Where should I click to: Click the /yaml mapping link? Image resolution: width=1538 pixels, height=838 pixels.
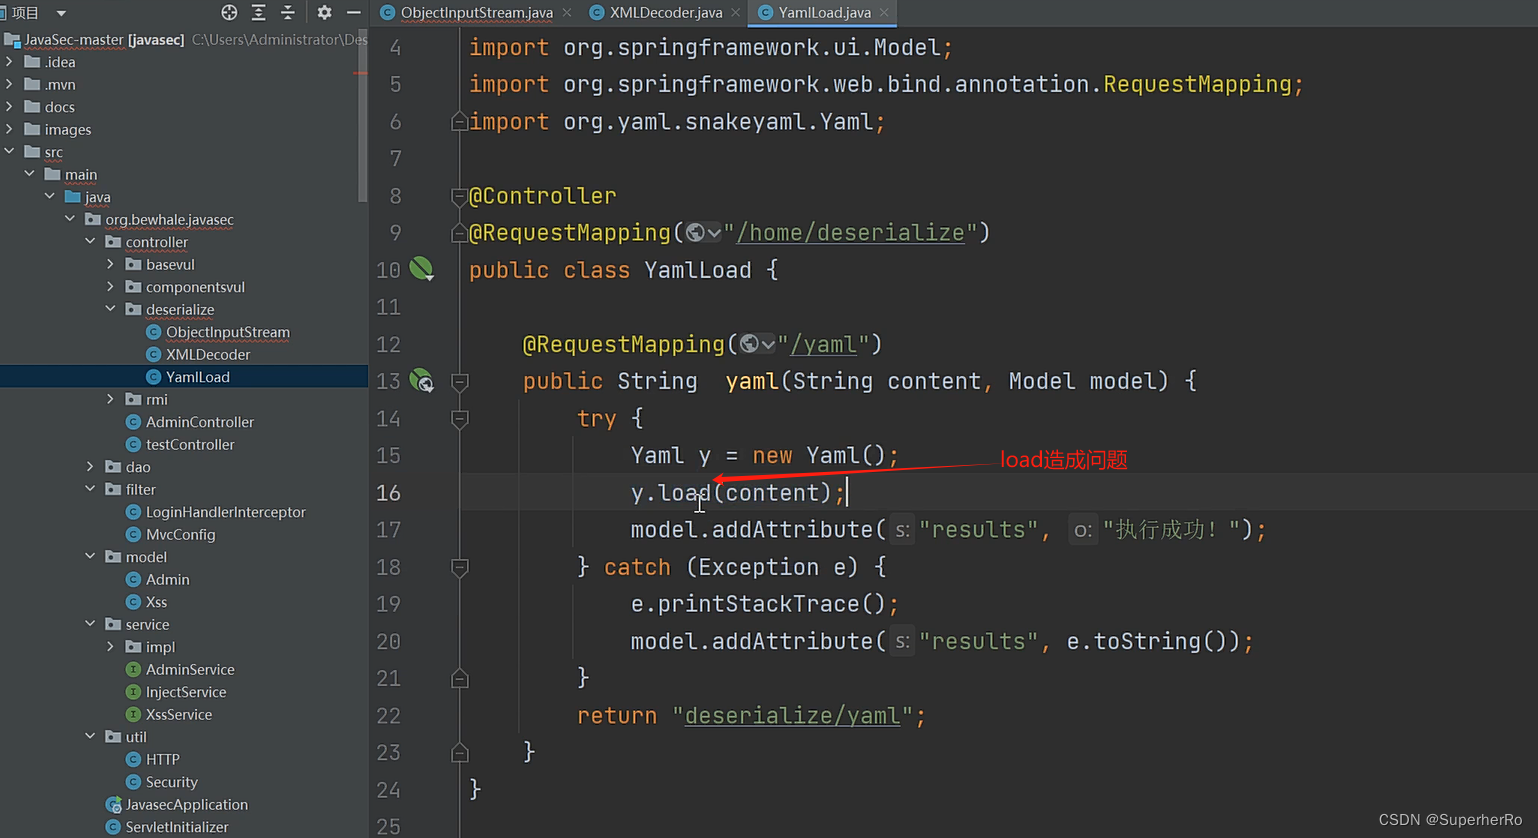click(x=824, y=344)
